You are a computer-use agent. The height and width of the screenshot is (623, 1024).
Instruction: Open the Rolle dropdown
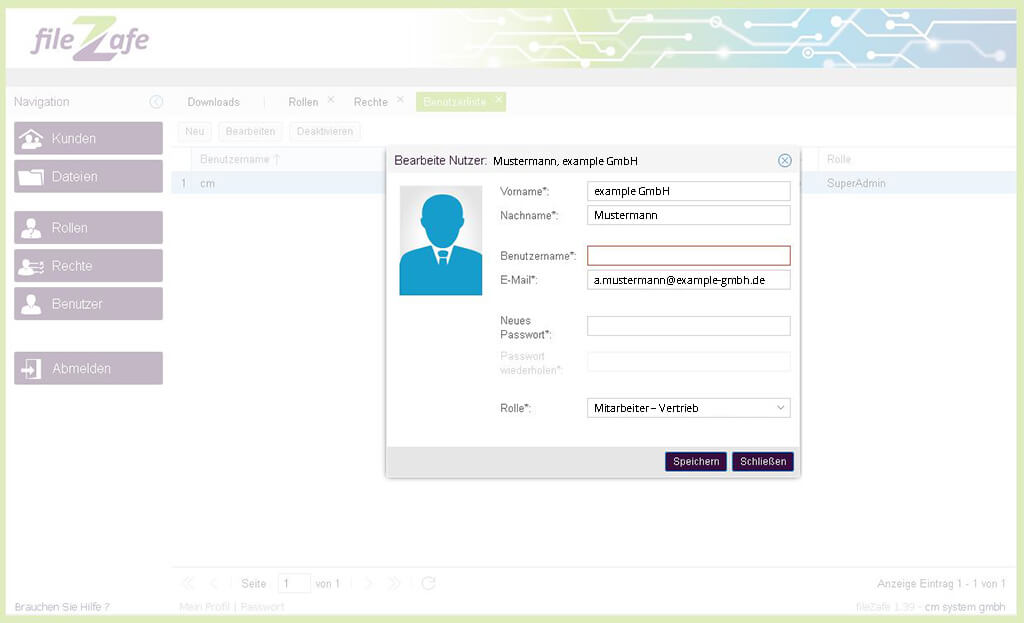pos(688,408)
